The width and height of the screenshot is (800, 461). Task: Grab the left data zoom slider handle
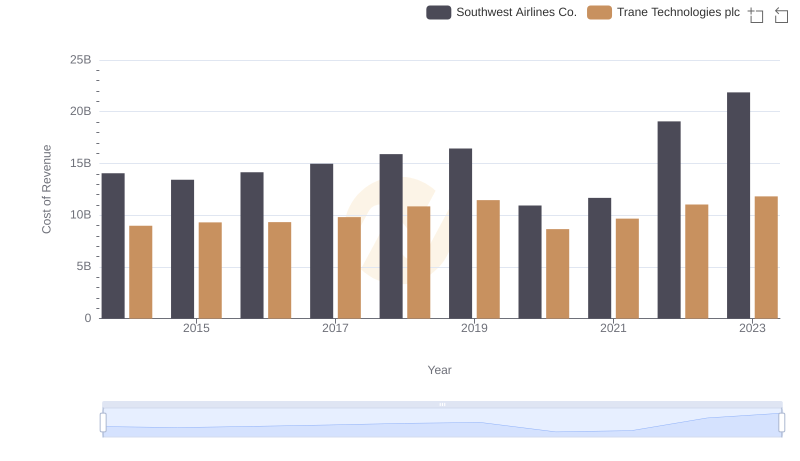(103, 423)
